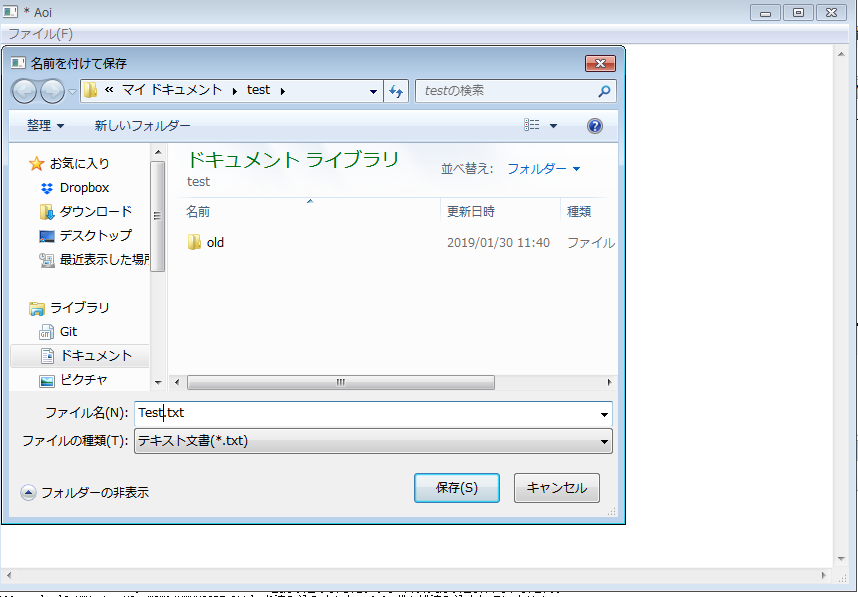The height and width of the screenshot is (597, 858).
Task: Click the old folder icon
Action: click(x=194, y=242)
